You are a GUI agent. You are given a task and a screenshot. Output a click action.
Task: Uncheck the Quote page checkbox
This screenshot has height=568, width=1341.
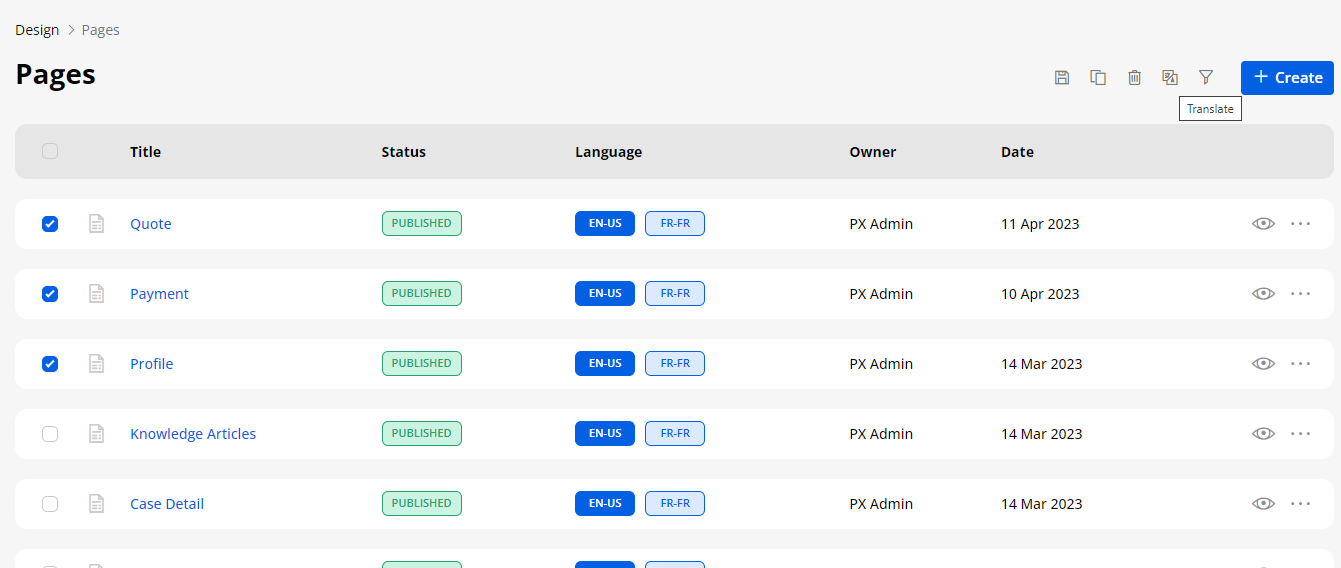pyautogui.click(x=50, y=224)
